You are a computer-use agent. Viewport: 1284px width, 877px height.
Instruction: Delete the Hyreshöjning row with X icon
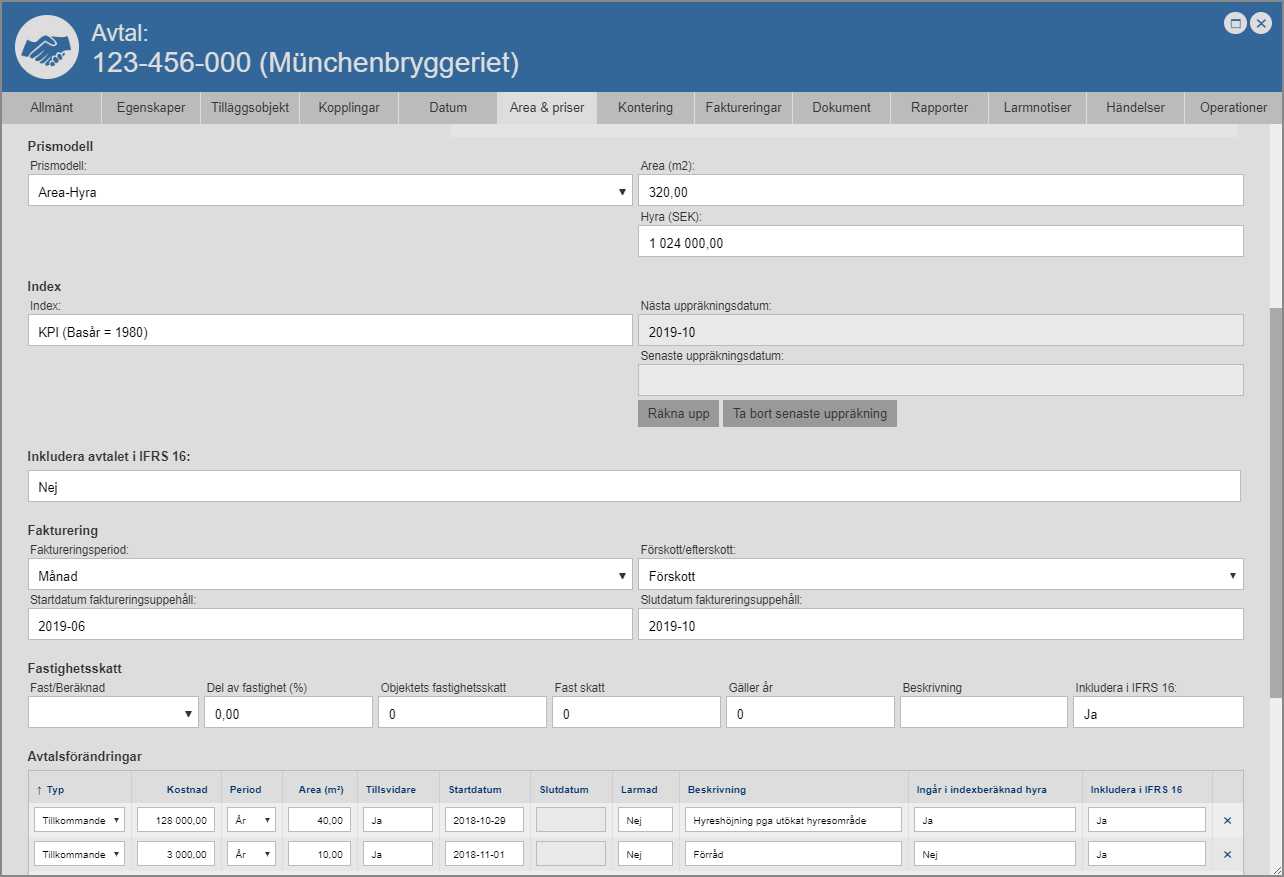pyautogui.click(x=1227, y=820)
